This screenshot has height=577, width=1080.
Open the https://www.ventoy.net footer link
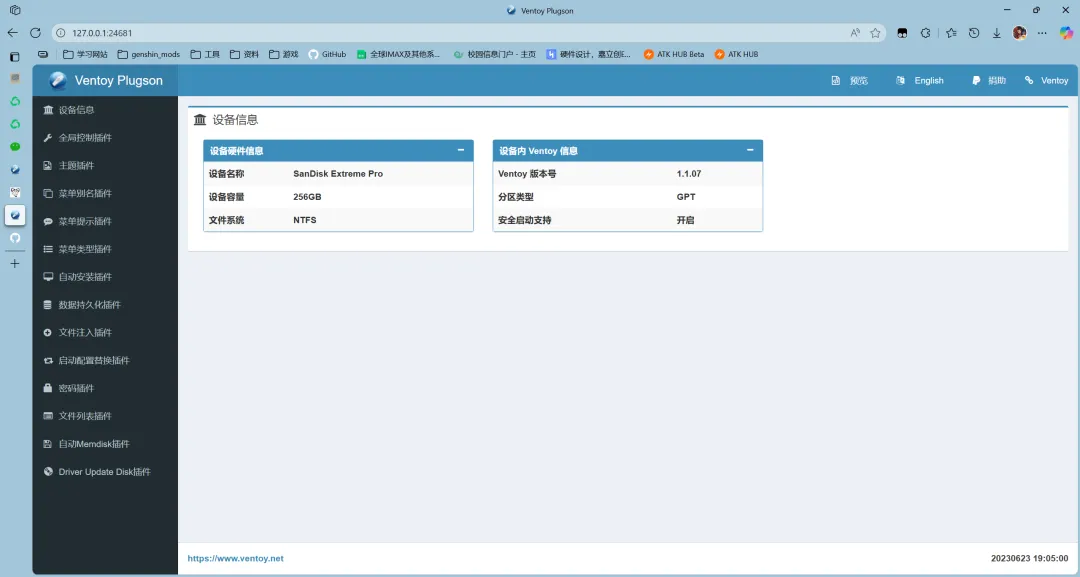click(236, 558)
